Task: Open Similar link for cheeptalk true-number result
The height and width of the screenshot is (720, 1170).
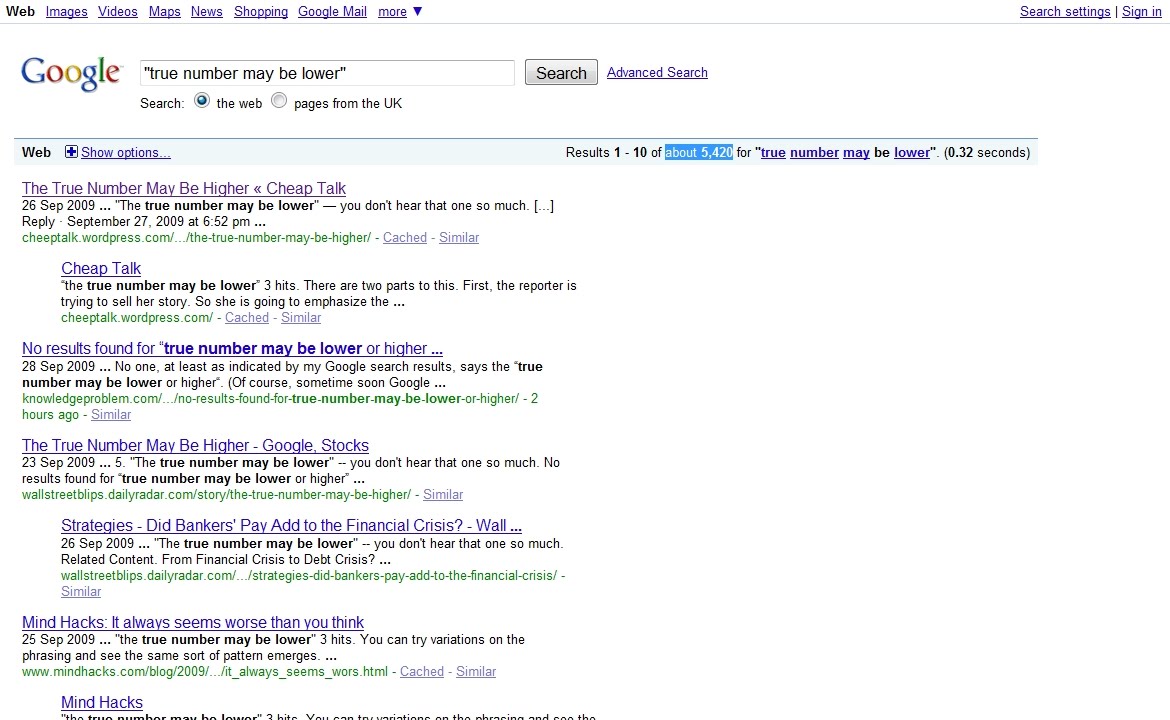Action: tap(459, 237)
